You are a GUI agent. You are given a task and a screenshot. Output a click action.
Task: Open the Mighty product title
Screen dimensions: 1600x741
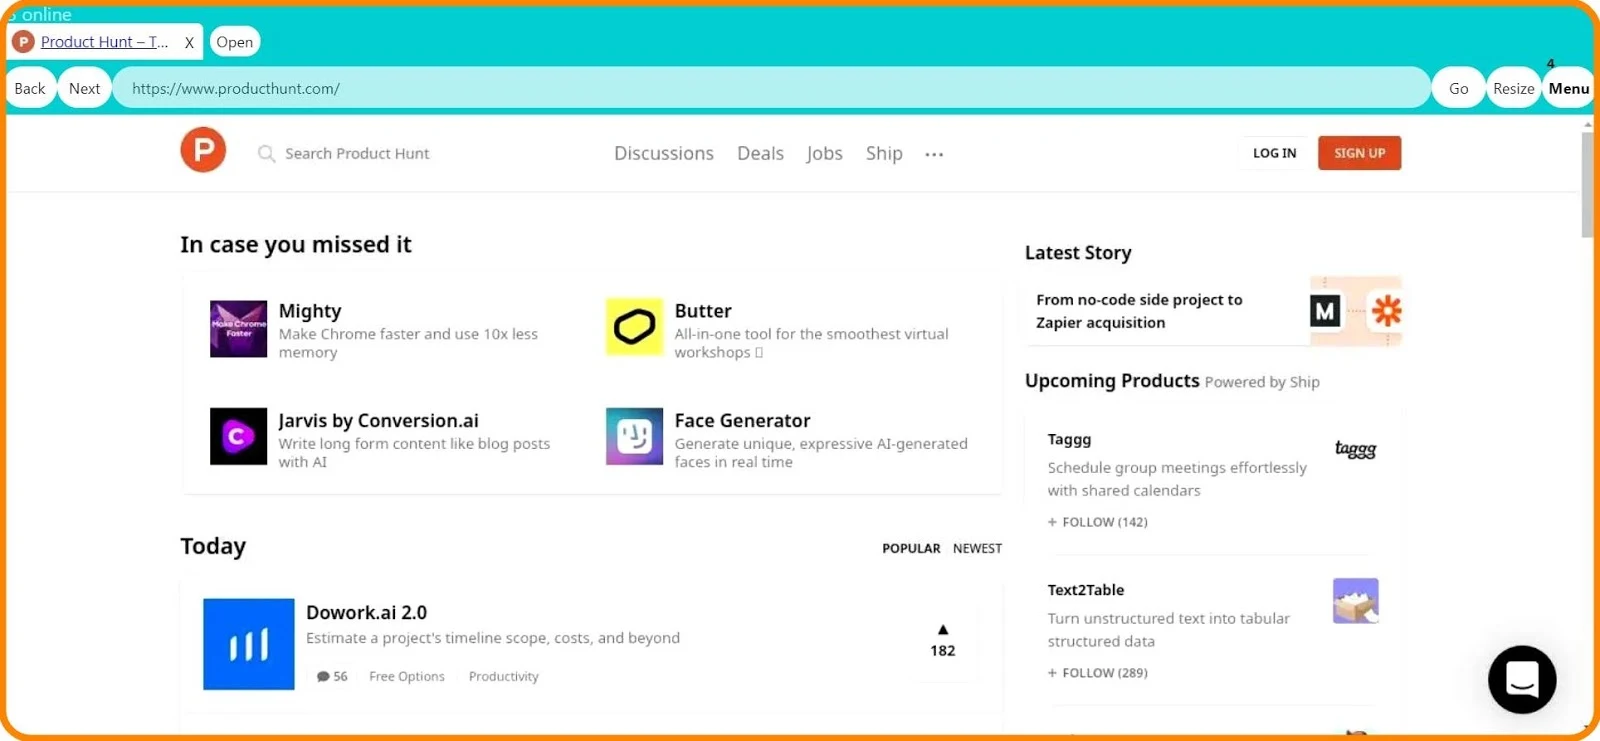310,311
